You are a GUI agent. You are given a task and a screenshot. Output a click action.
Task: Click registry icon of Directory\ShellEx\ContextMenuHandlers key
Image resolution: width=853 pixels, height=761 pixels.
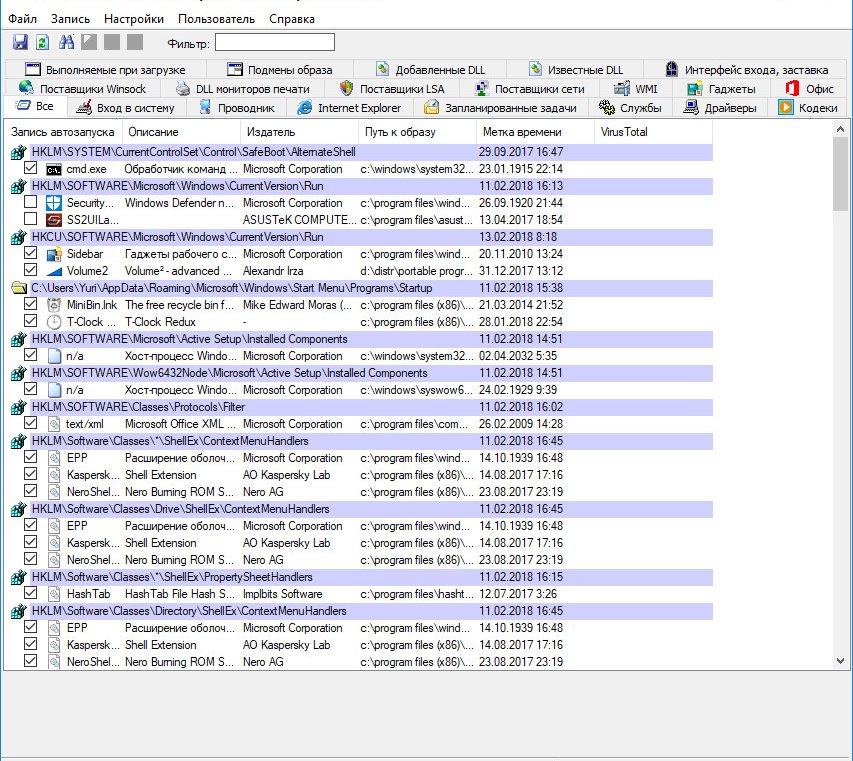[x=18, y=611]
